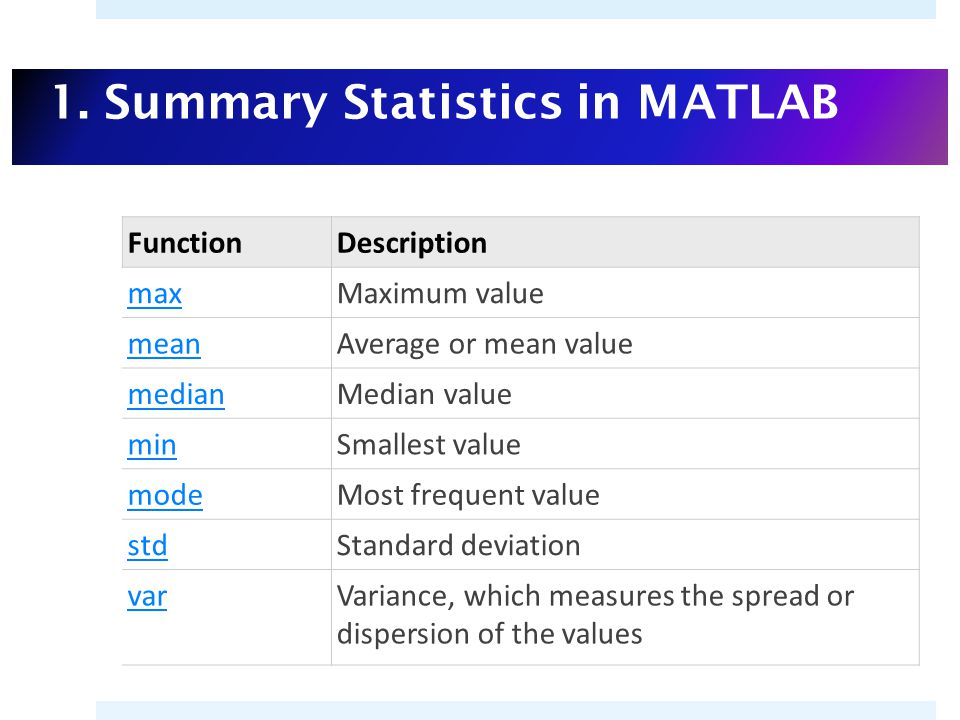The width and height of the screenshot is (960, 720).
Task: Select the Standard deviation description cell
Action: 625,544
